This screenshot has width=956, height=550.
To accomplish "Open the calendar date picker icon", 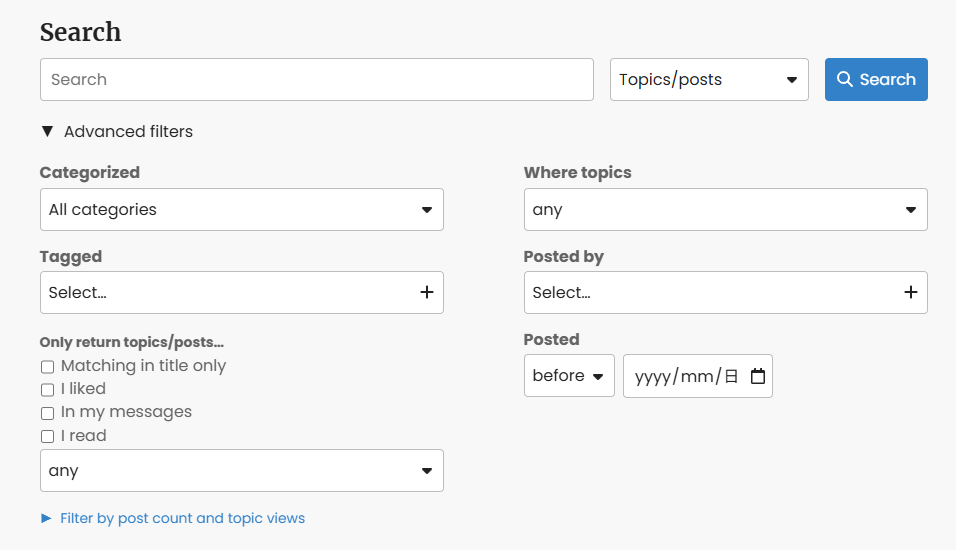I will coord(757,376).
